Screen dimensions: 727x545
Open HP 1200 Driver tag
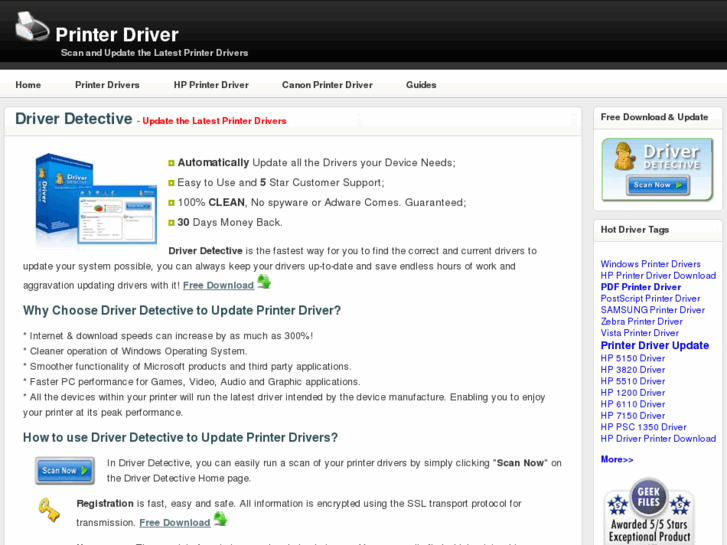tap(633, 393)
